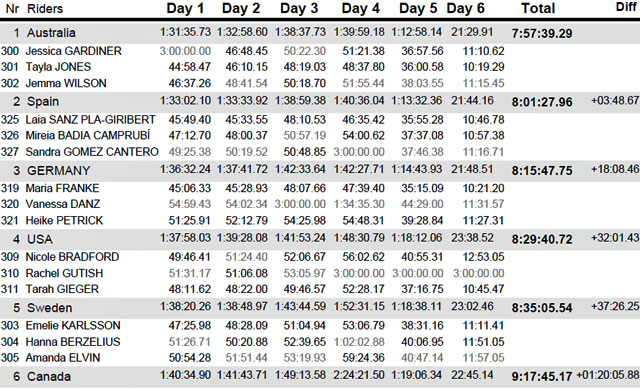
Task: Click Canada total time 9:17:45.17
Action: point(542,376)
